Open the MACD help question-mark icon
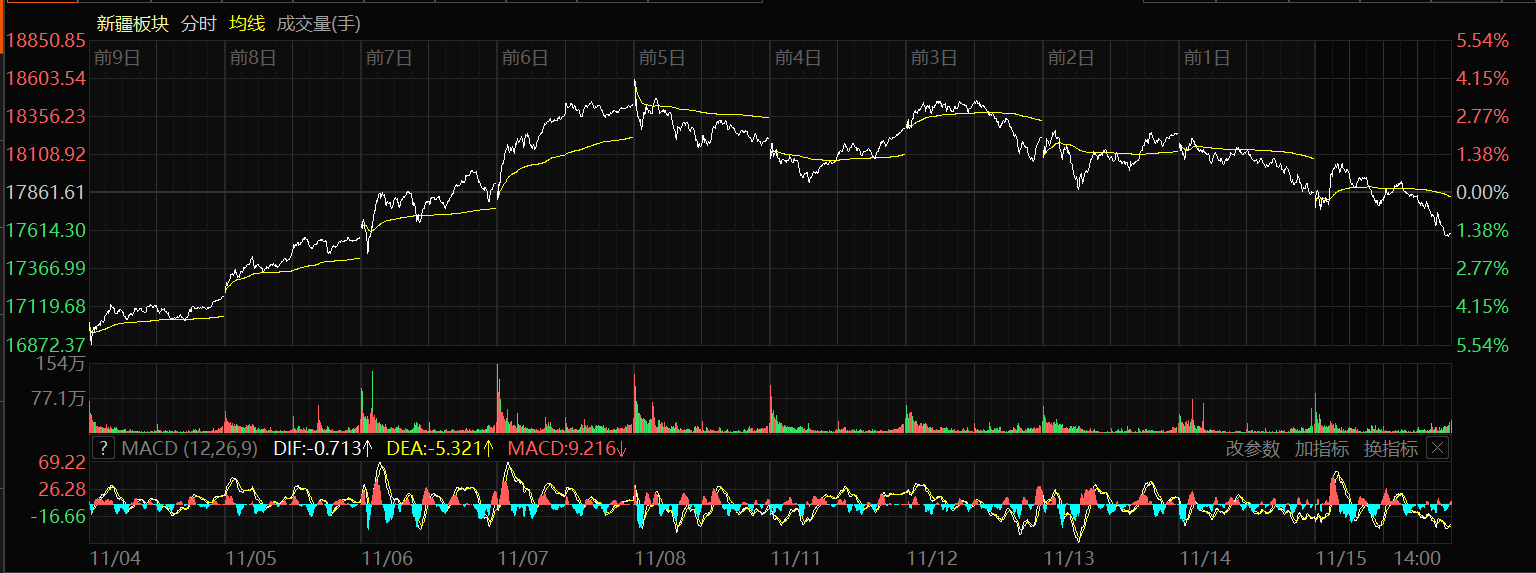This screenshot has height=573, width=1536. click(103, 448)
